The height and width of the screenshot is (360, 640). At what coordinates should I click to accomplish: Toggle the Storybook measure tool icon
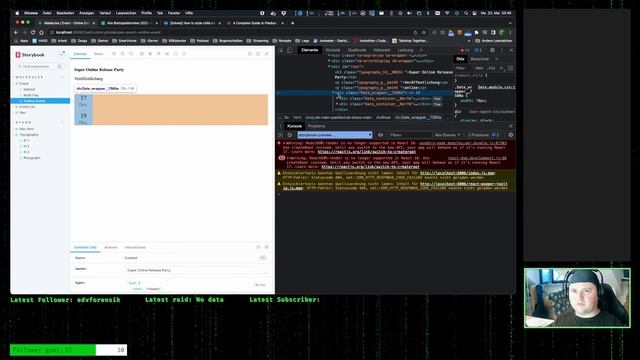[x=167, y=54]
